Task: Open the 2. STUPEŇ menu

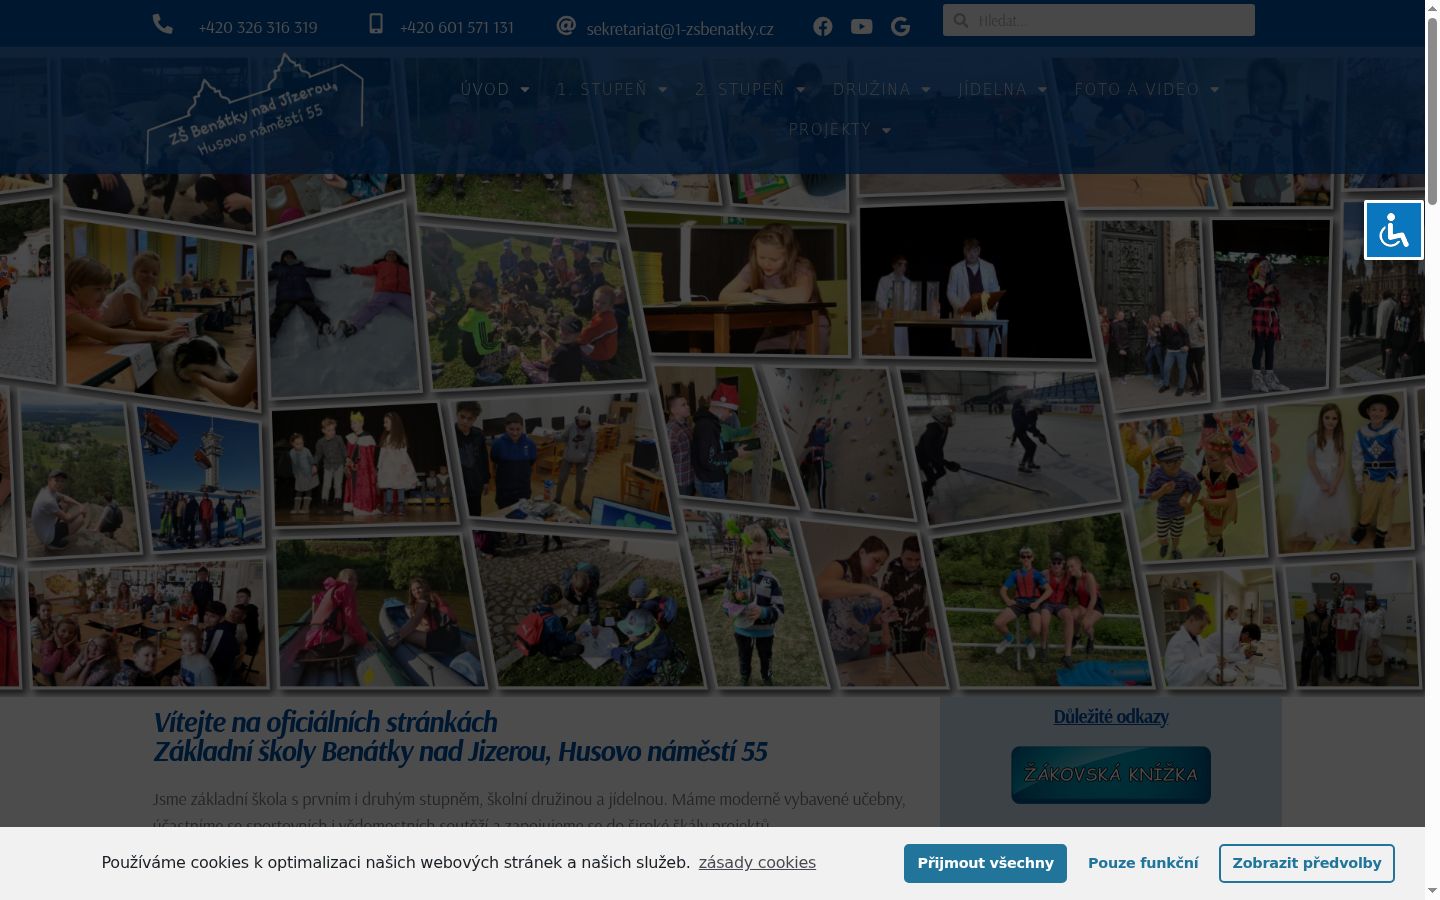Action: [740, 89]
